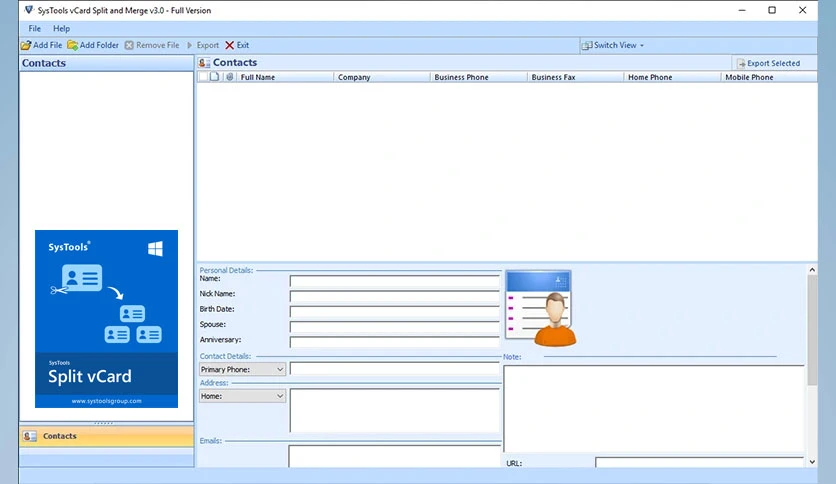Open the Primary Phone dropdown
Screen dimensions: 836x484
click(x=242, y=369)
